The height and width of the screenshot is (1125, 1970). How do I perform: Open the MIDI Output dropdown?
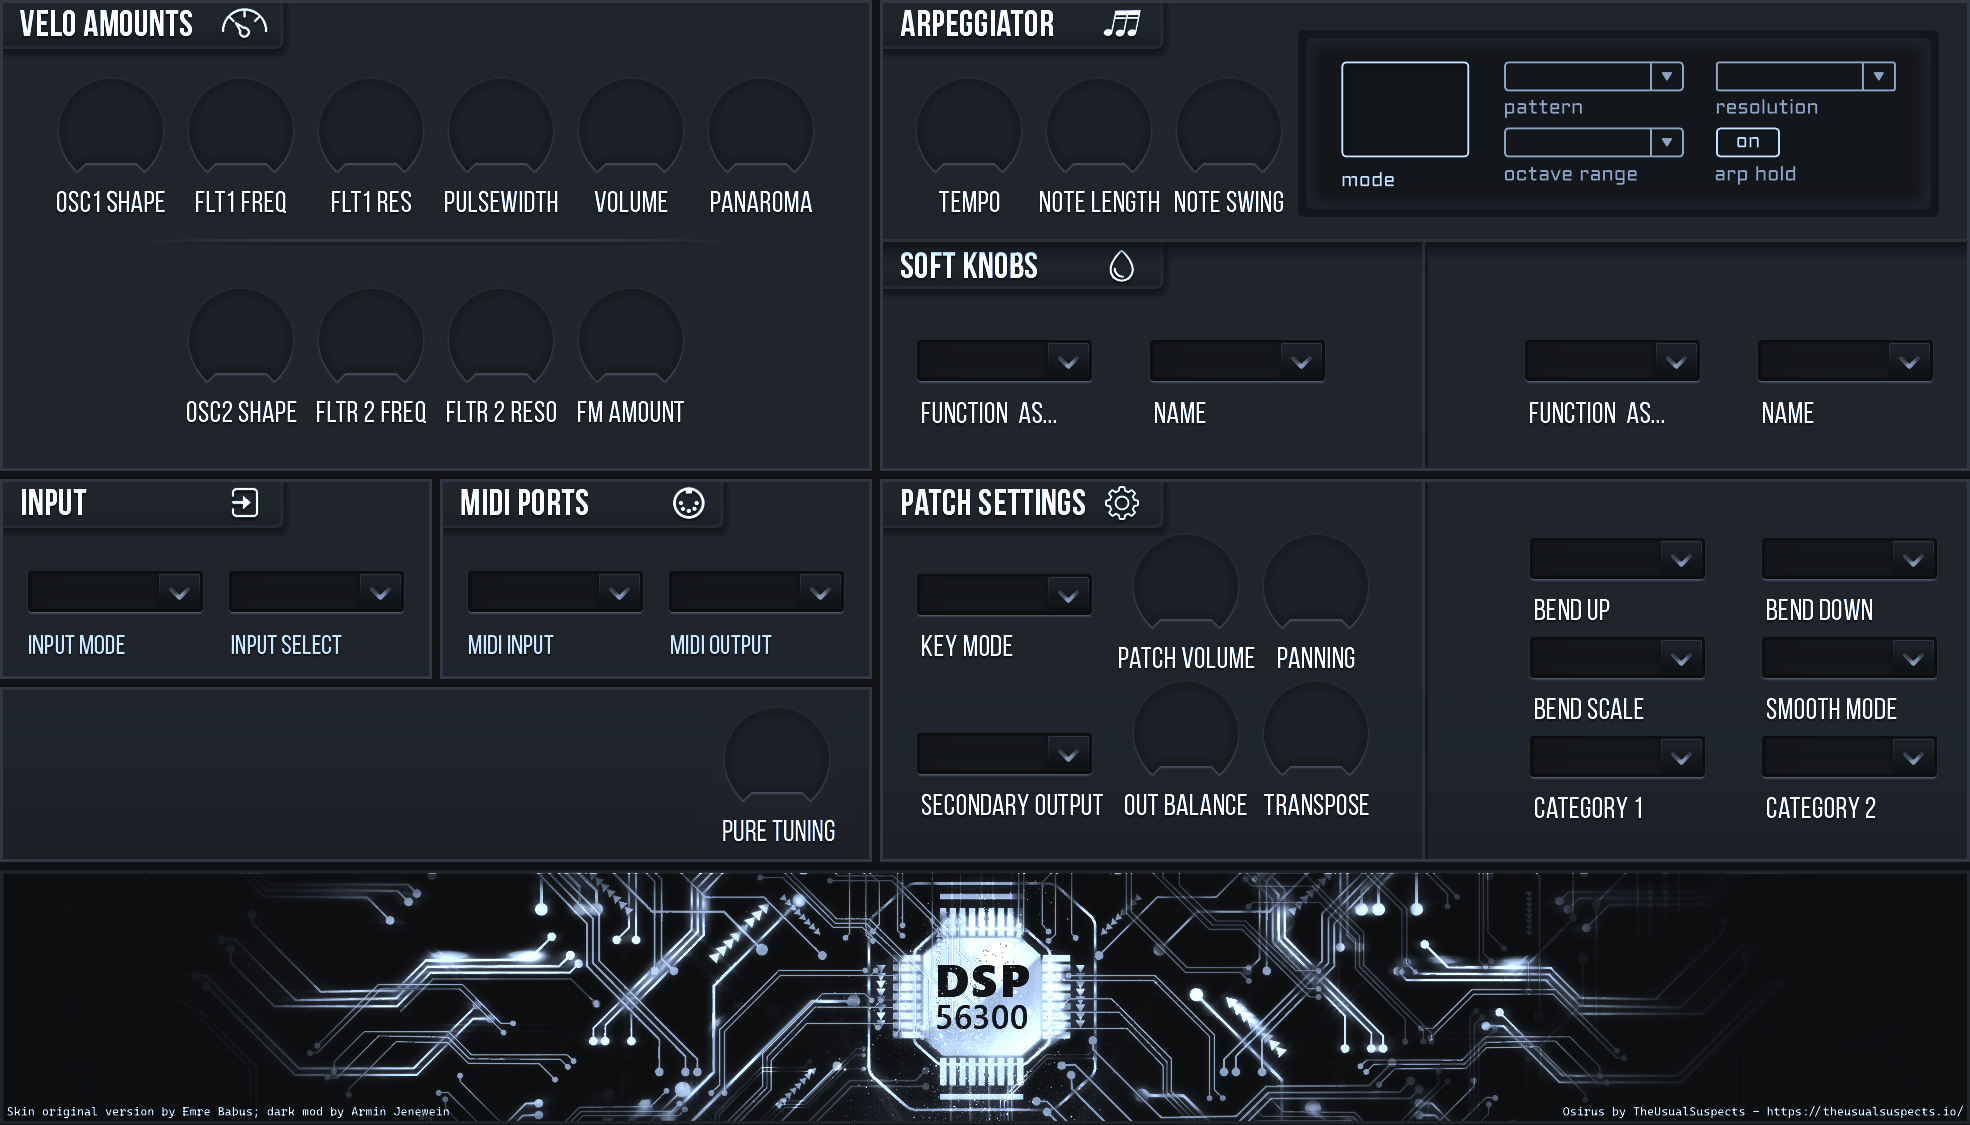[x=756, y=593]
